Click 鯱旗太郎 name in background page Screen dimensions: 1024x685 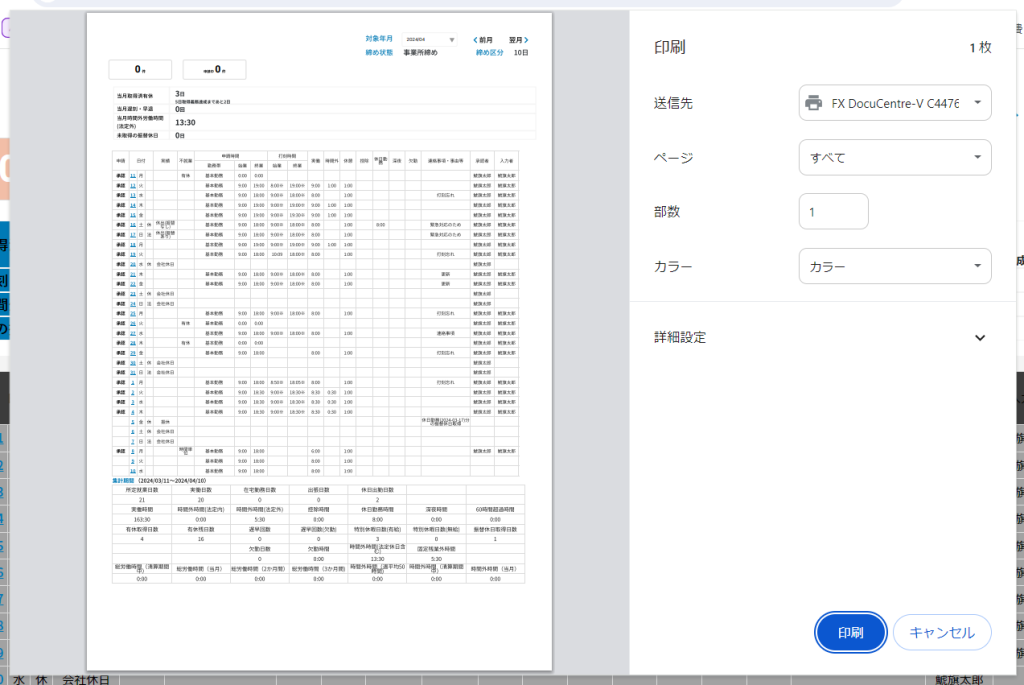coord(959,680)
